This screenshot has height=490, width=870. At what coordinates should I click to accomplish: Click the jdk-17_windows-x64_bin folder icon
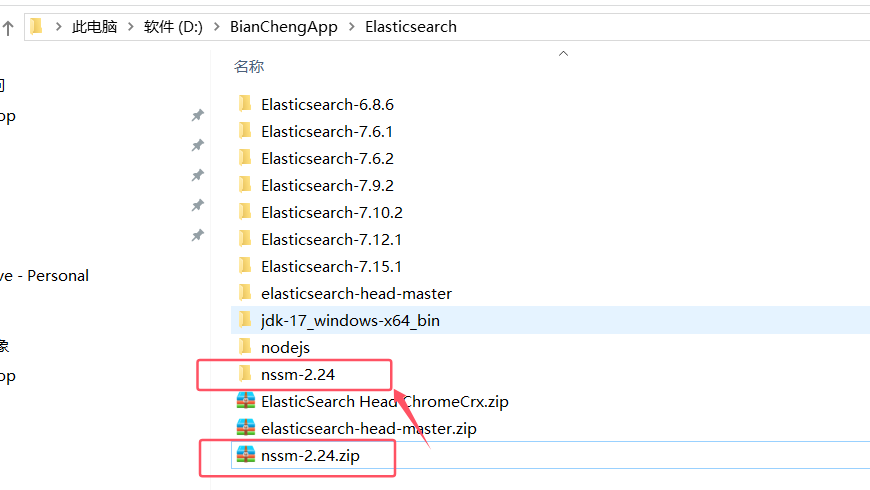click(x=245, y=320)
